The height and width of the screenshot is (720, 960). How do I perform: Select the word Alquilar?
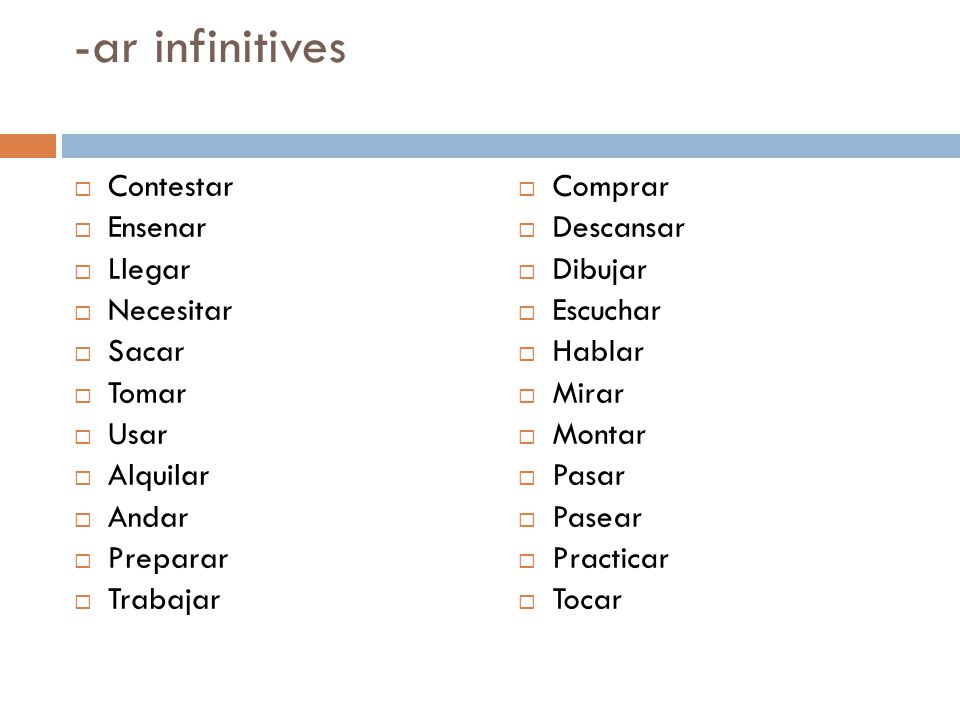pos(159,477)
